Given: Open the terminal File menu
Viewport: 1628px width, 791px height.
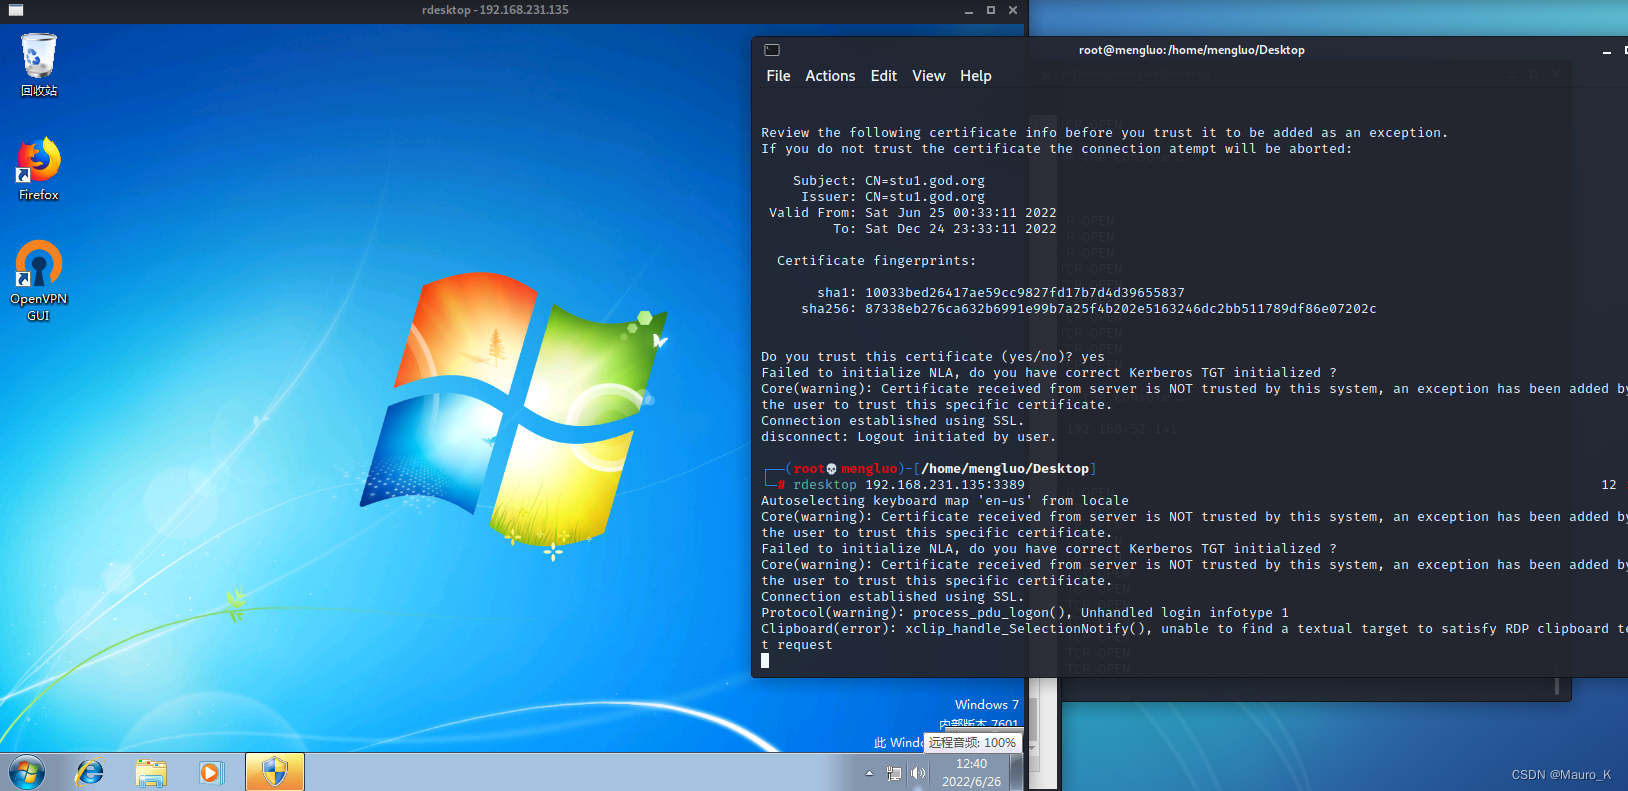Looking at the screenshot, I should click(778, 76).
